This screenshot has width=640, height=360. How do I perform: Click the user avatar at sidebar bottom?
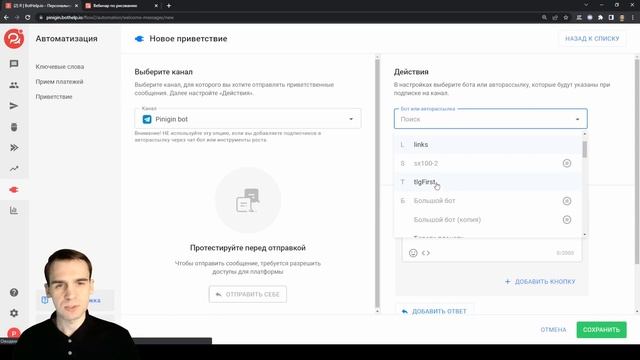14,333
